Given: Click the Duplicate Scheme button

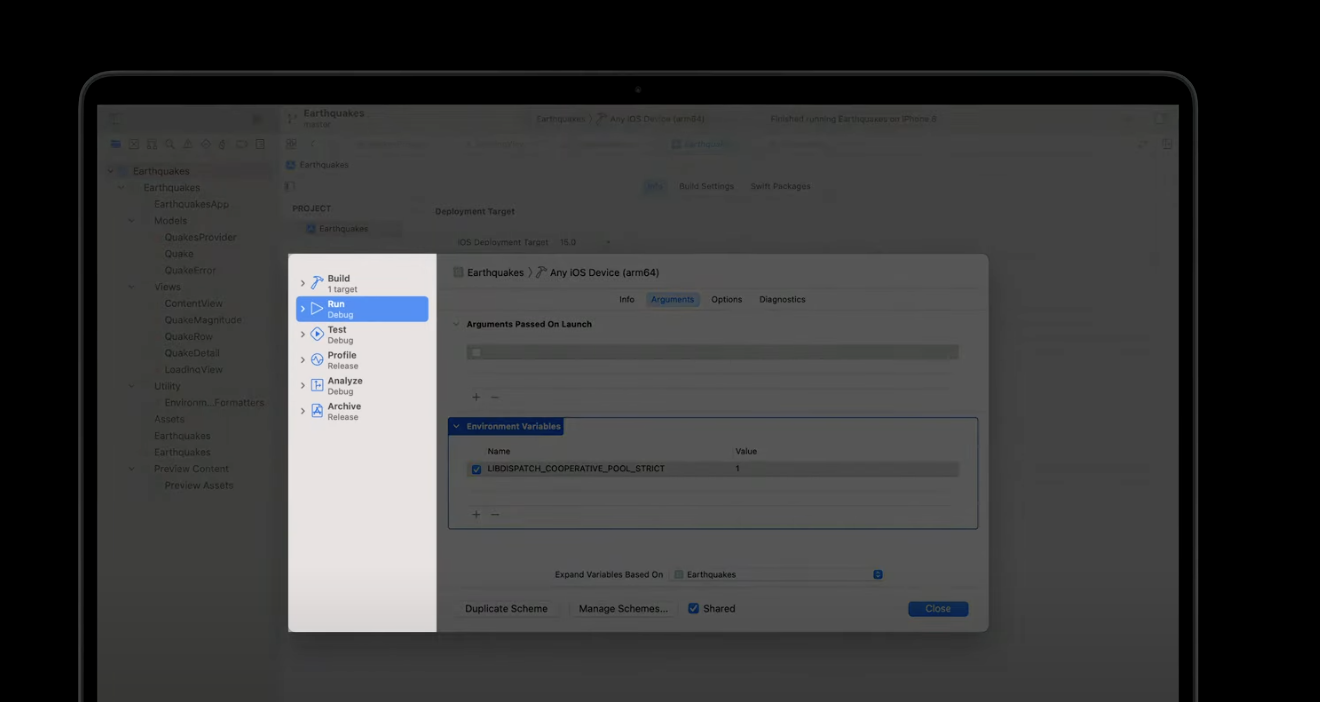Looking at the screenshot, I should click(x=506, y=608).
